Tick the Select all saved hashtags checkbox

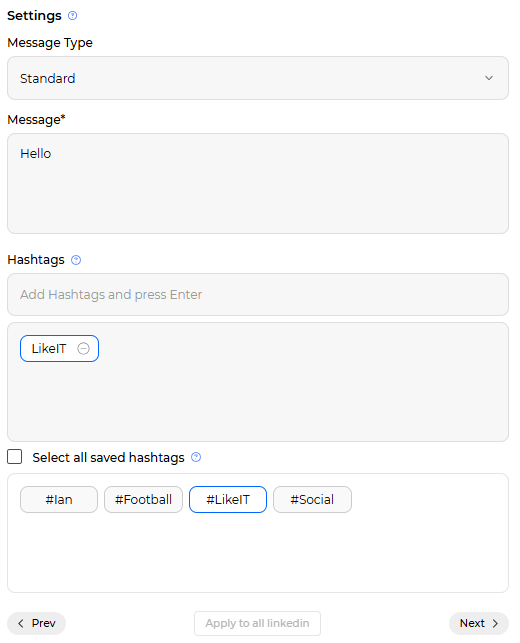[15, 457]
